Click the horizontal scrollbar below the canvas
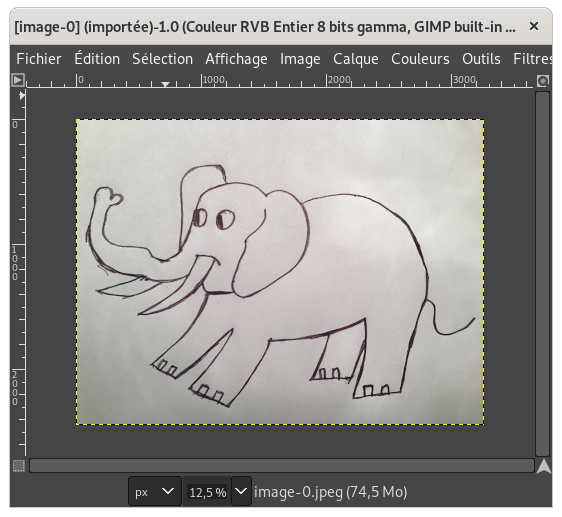Viewport: 562px width, 517px height. tap(282, 466)
